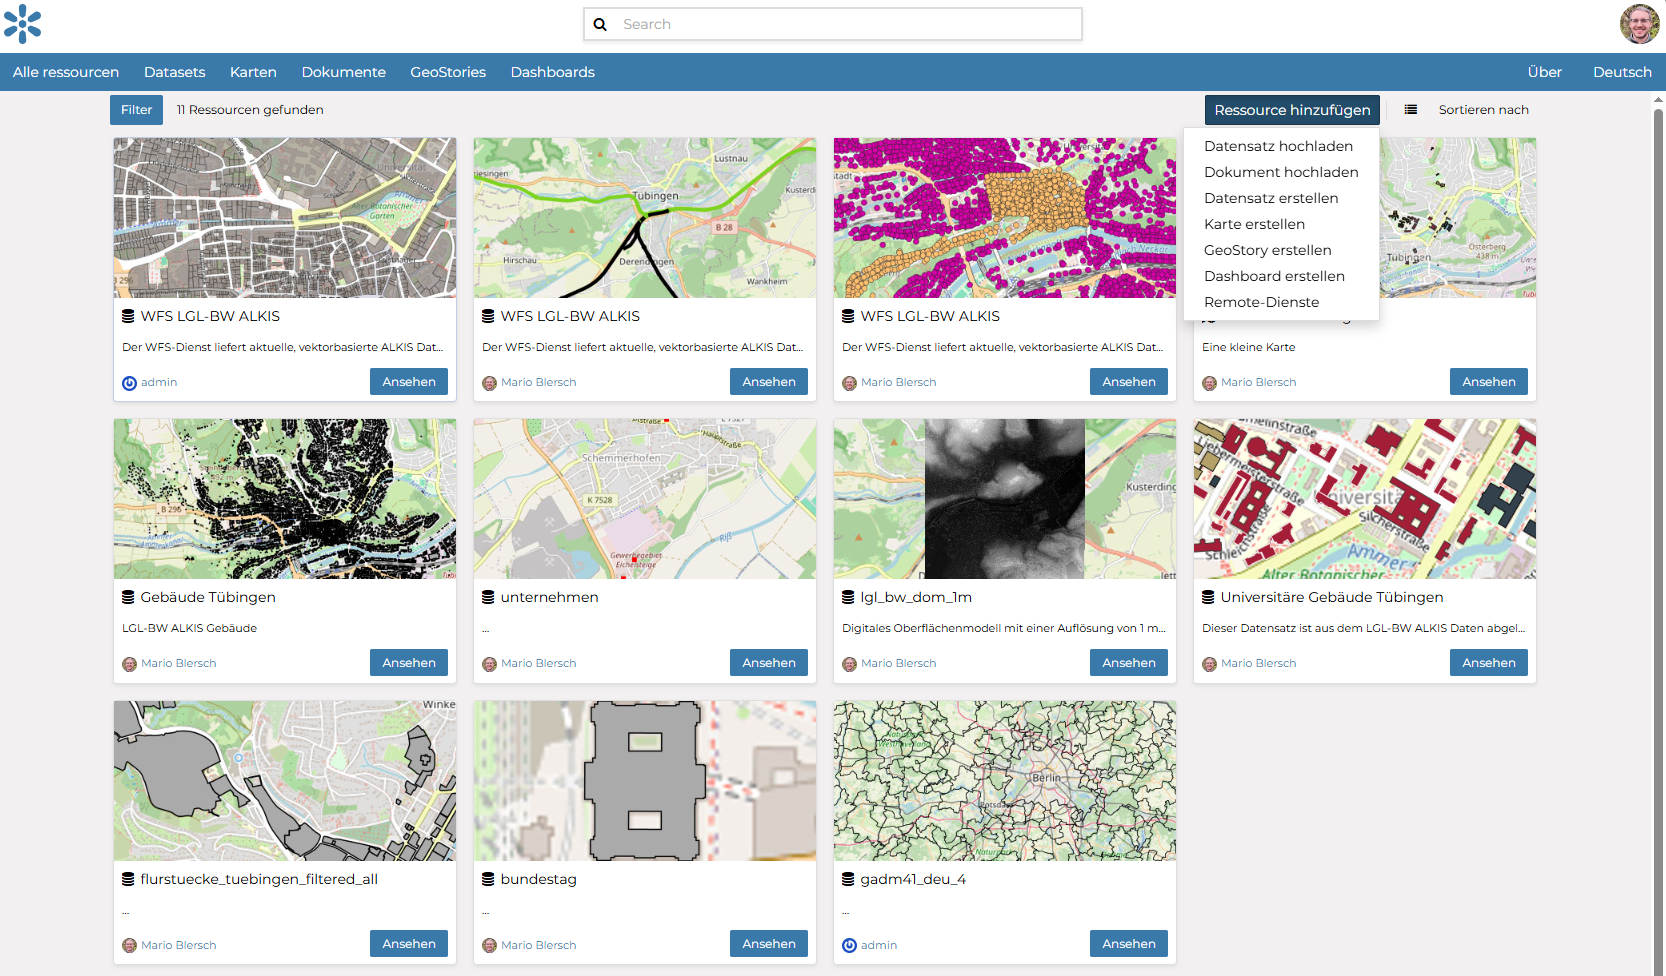Click the search magnifier icon
1666x976 pixels.
click(x=600, y=24)
